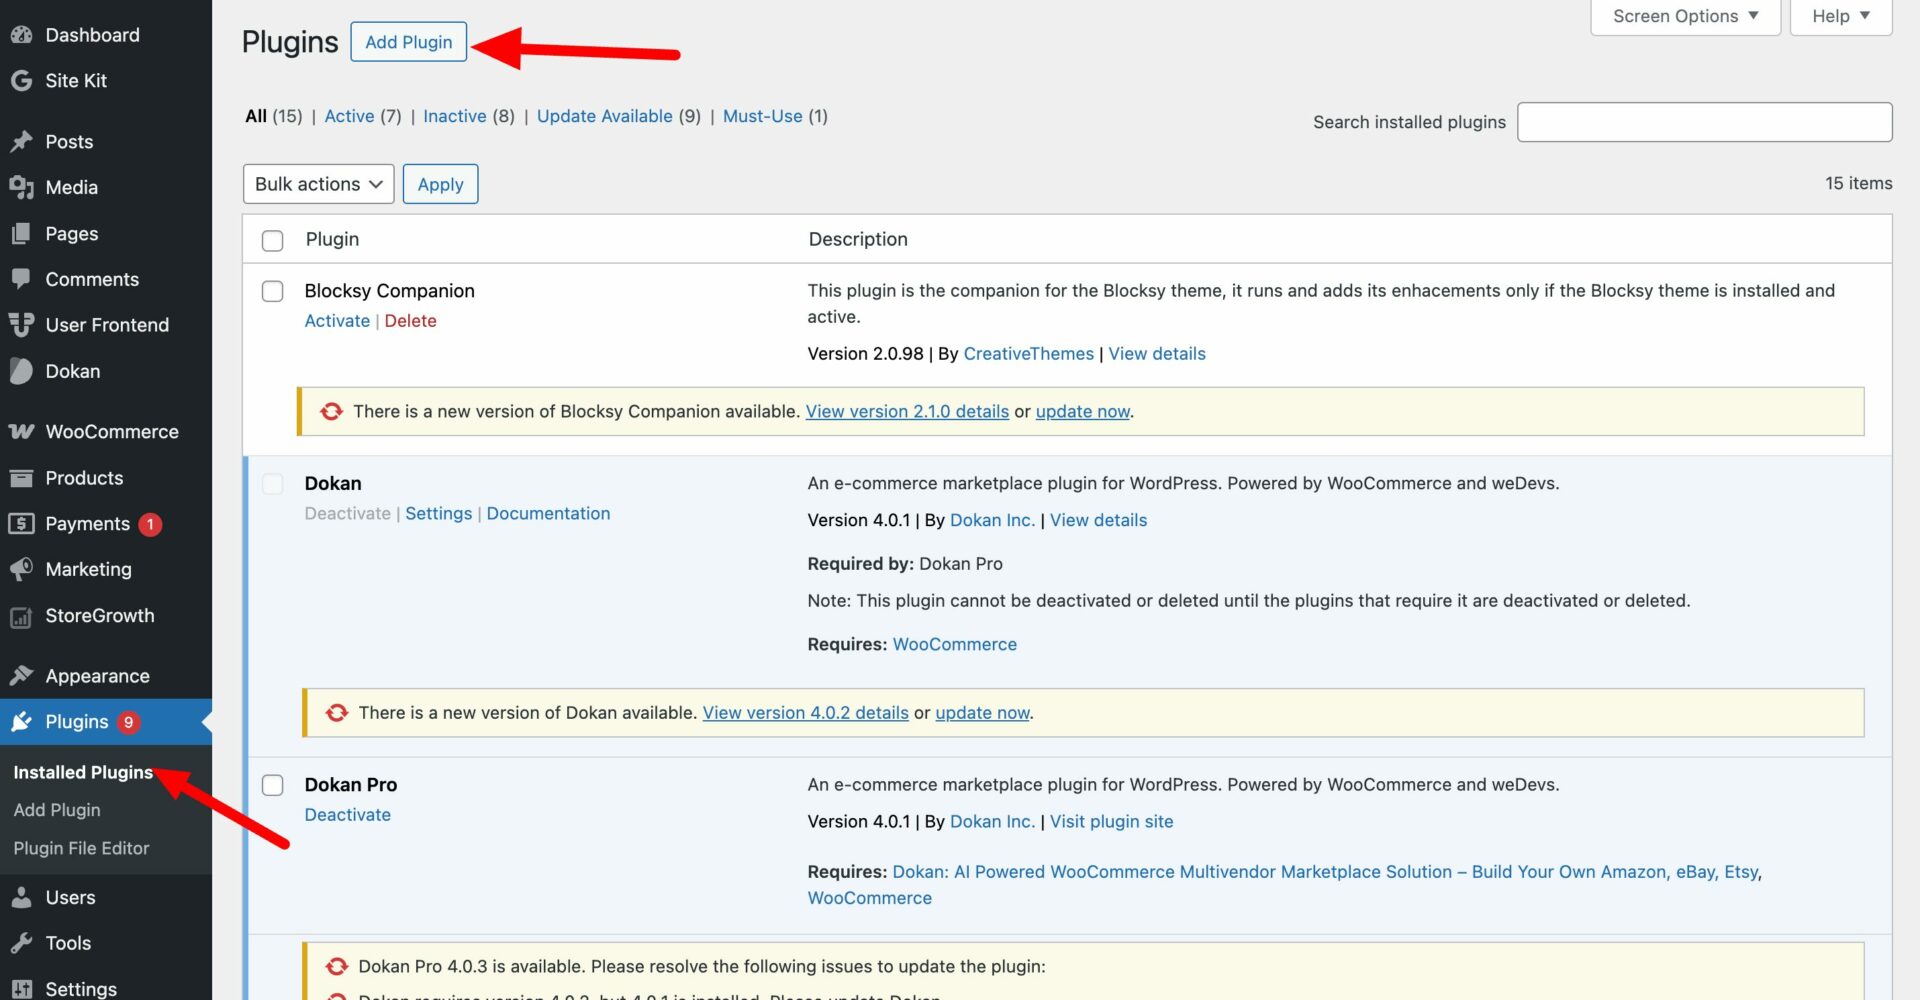This screenshot has width=1920, height=1000.
Task: Click the Marketing megaphone icon
Action: click(x=21, y=569)
